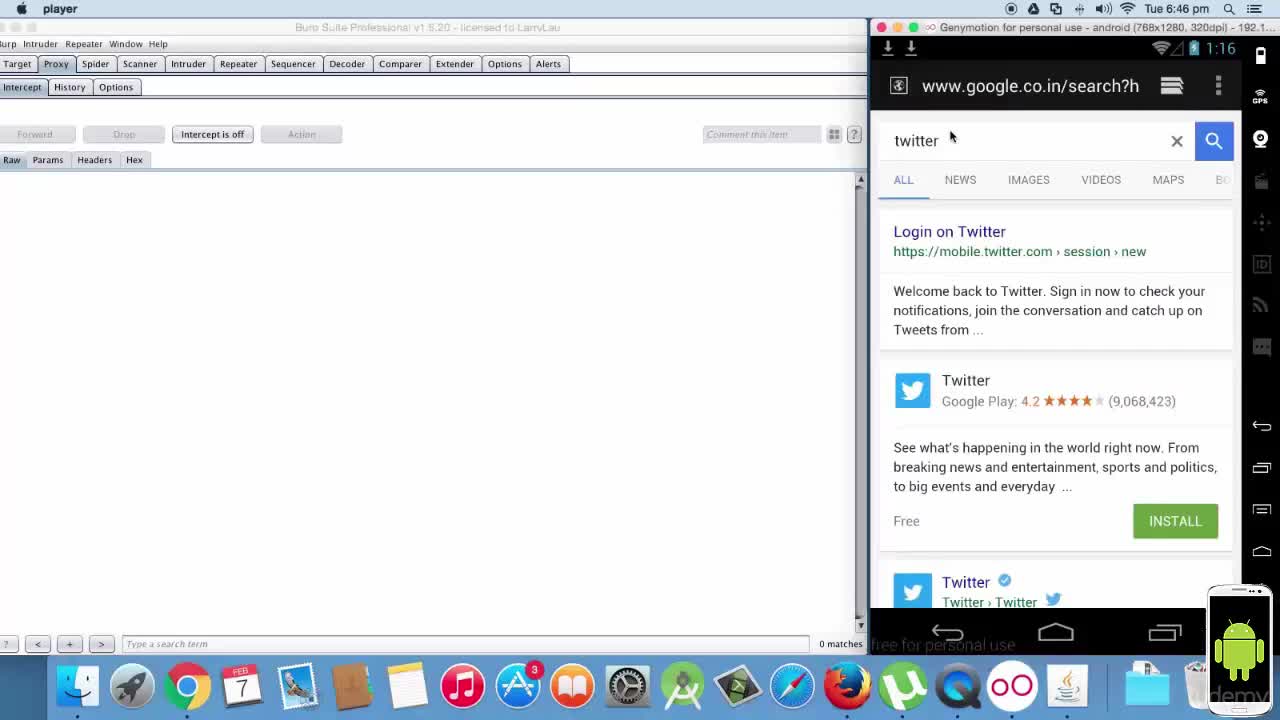Select the Params message view tab

click(x=47, y=160)
